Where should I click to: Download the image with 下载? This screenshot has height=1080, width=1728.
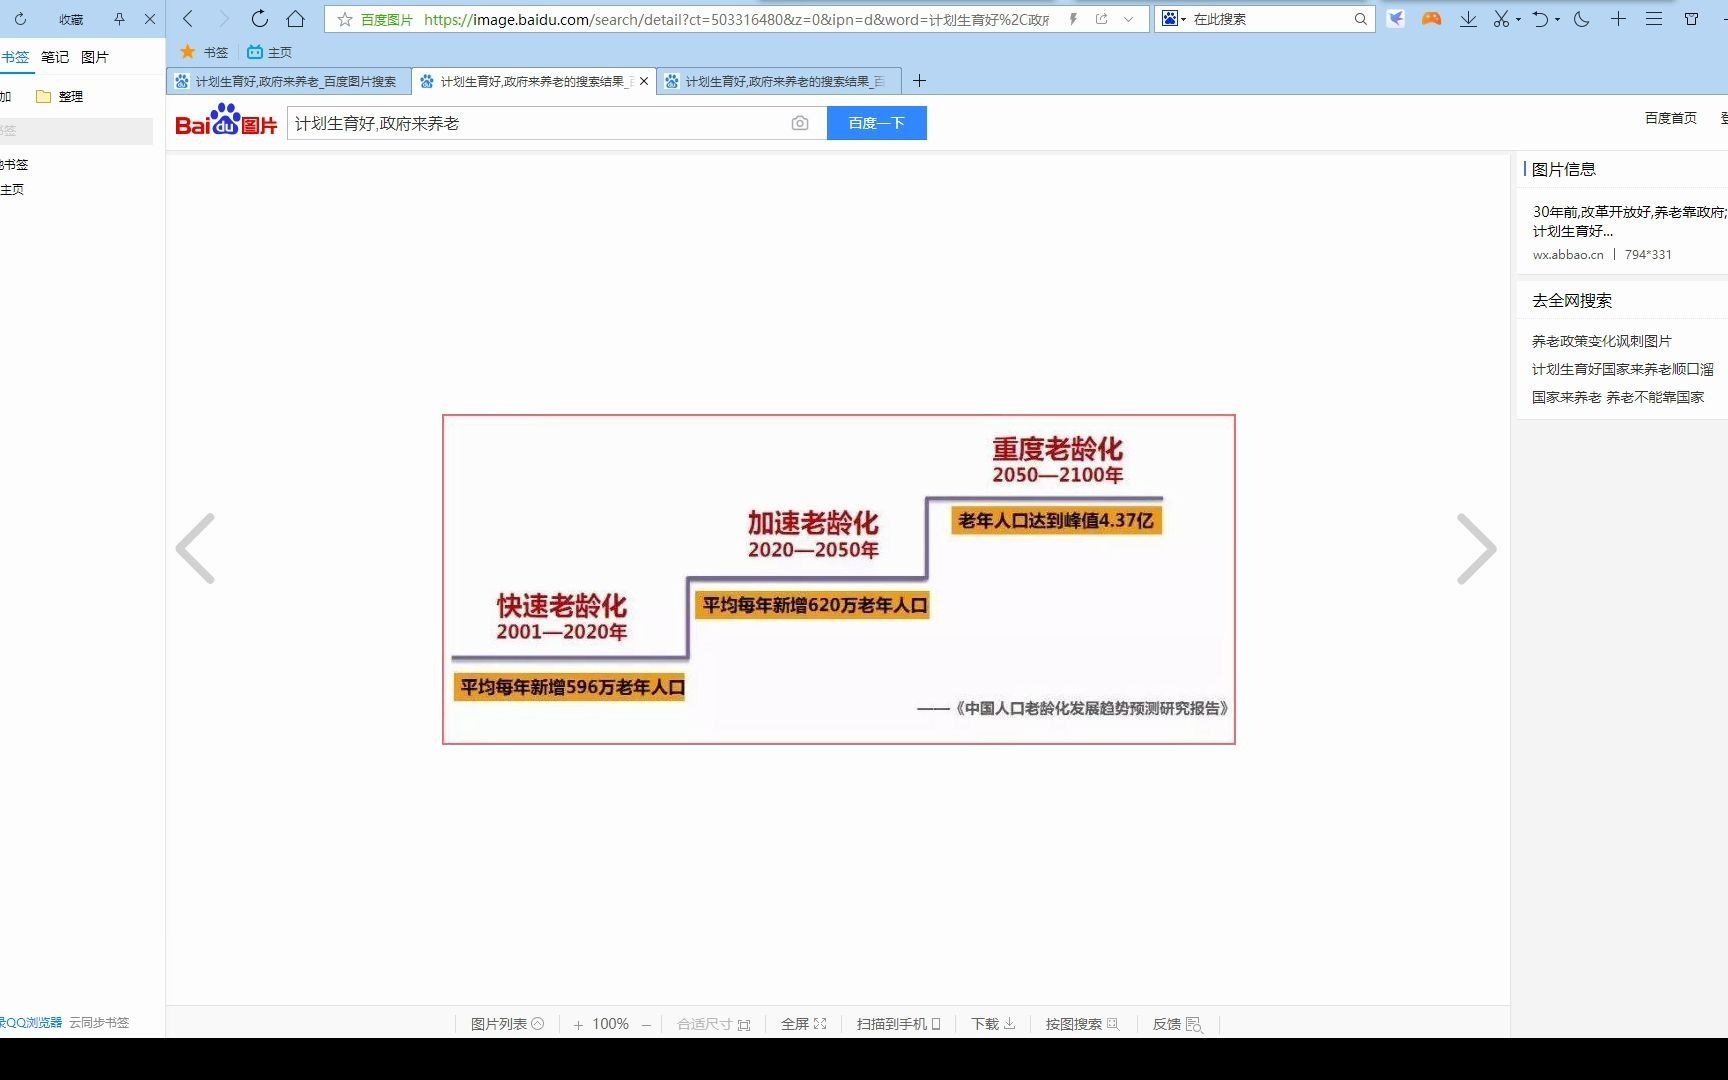[x=993, y=1024]
